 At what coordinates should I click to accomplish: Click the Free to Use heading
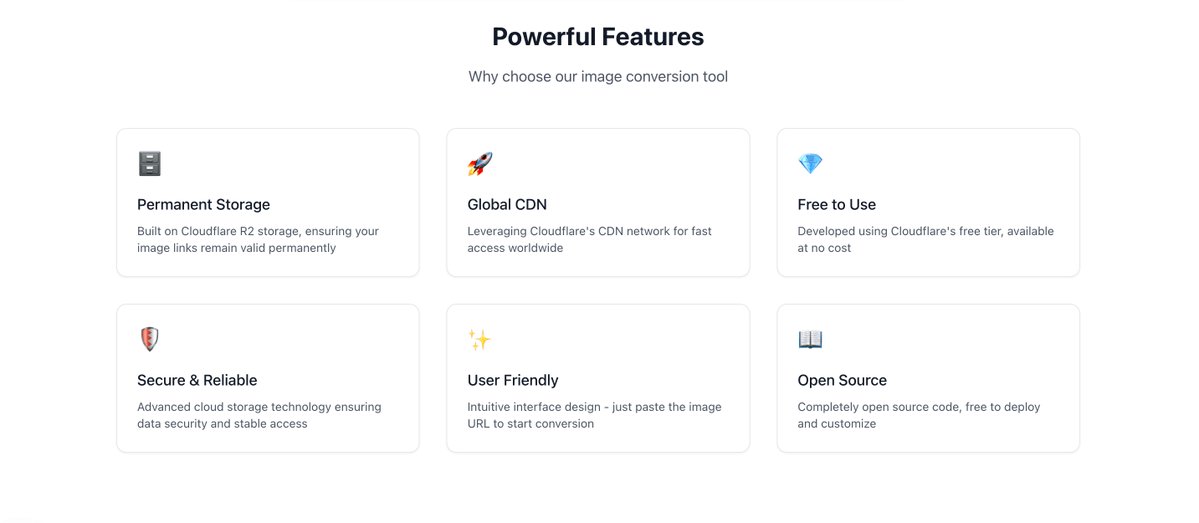[837, 204]
